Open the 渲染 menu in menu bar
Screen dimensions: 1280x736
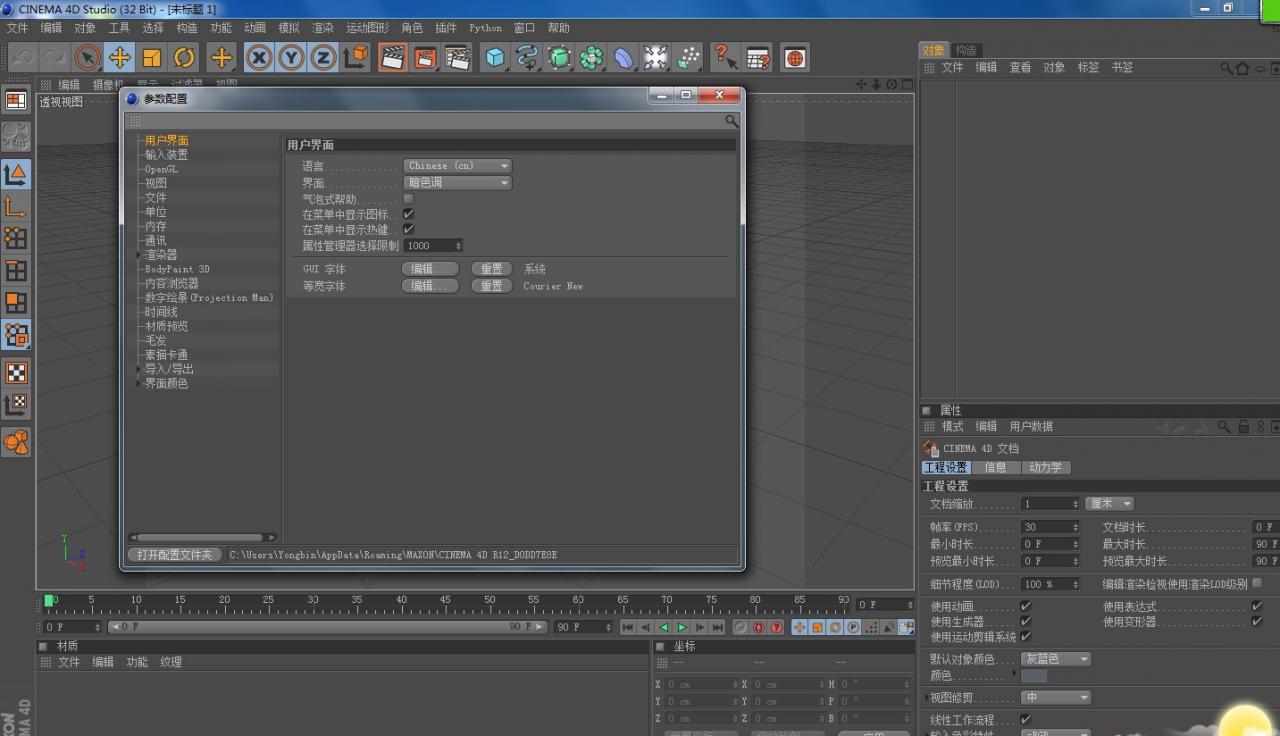coord(323,28)
